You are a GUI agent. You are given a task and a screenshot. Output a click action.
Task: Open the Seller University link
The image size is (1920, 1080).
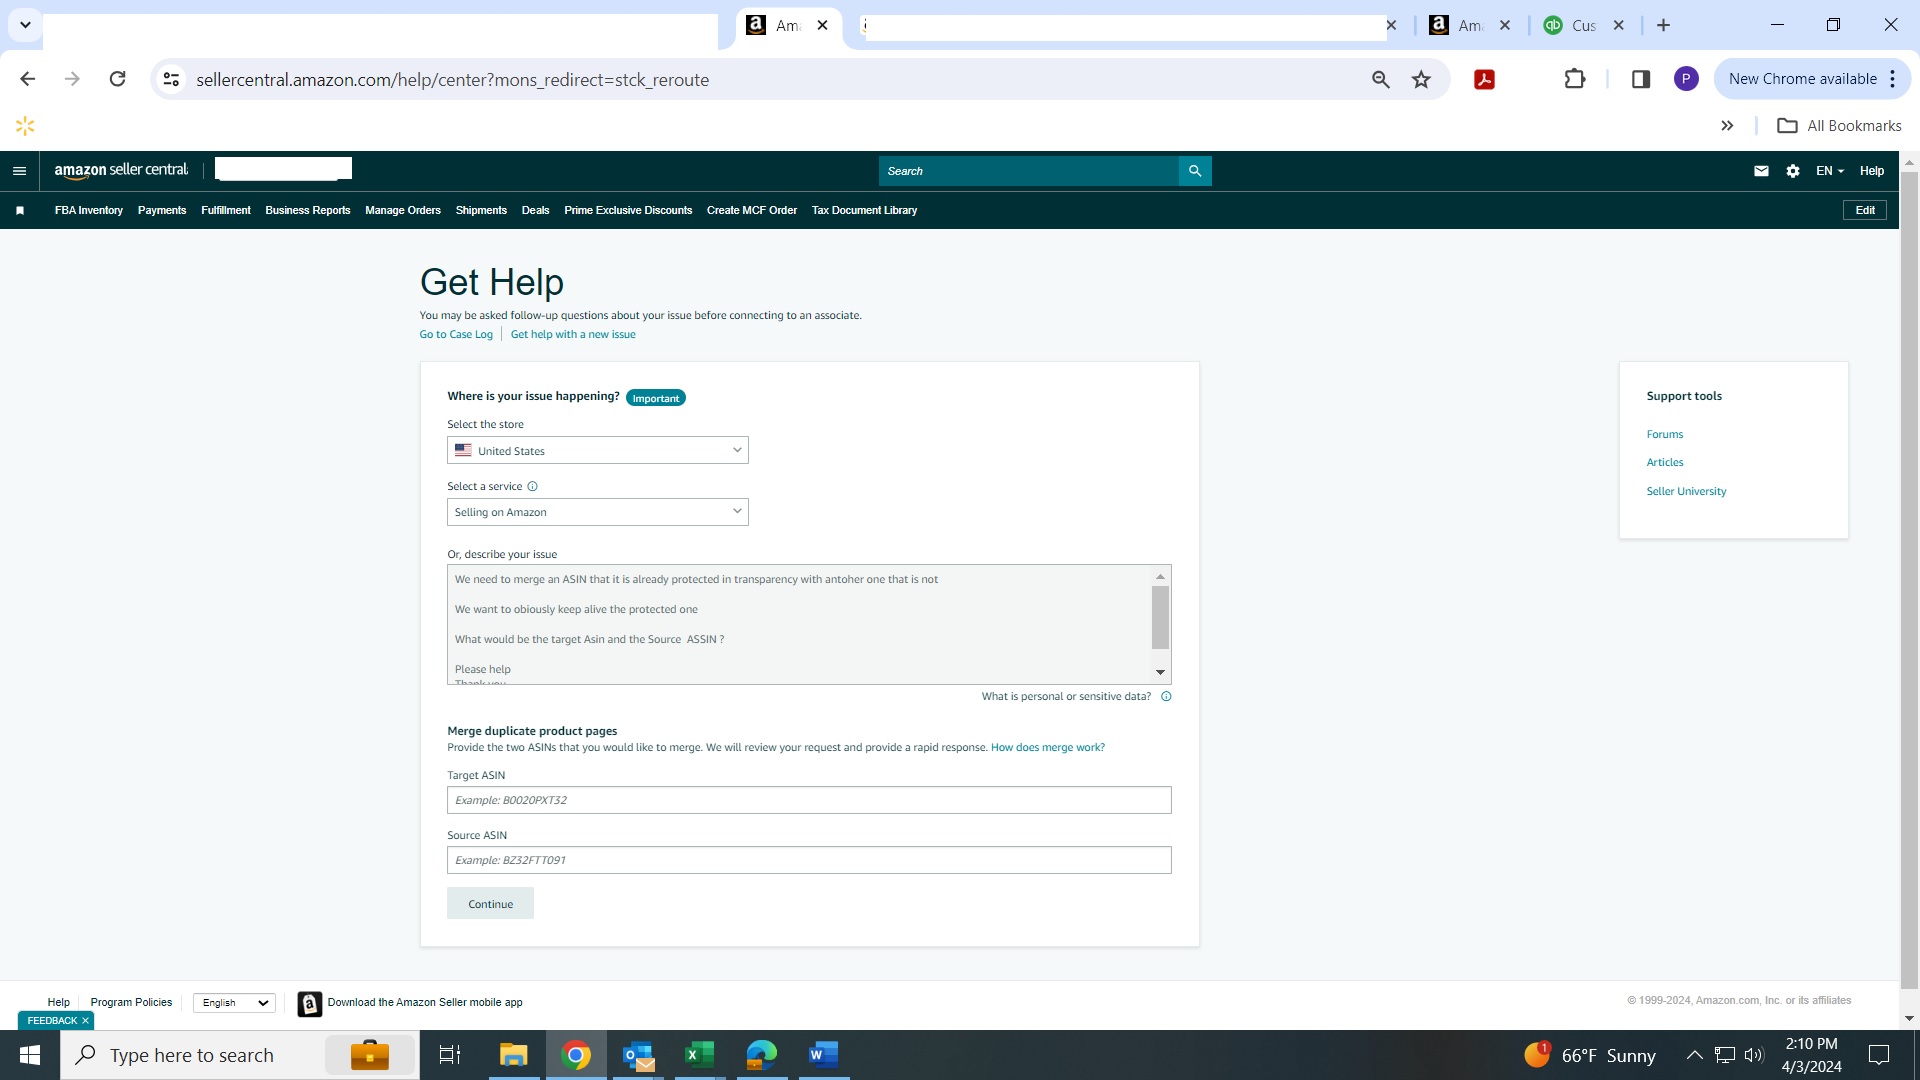pos(1686,491)
